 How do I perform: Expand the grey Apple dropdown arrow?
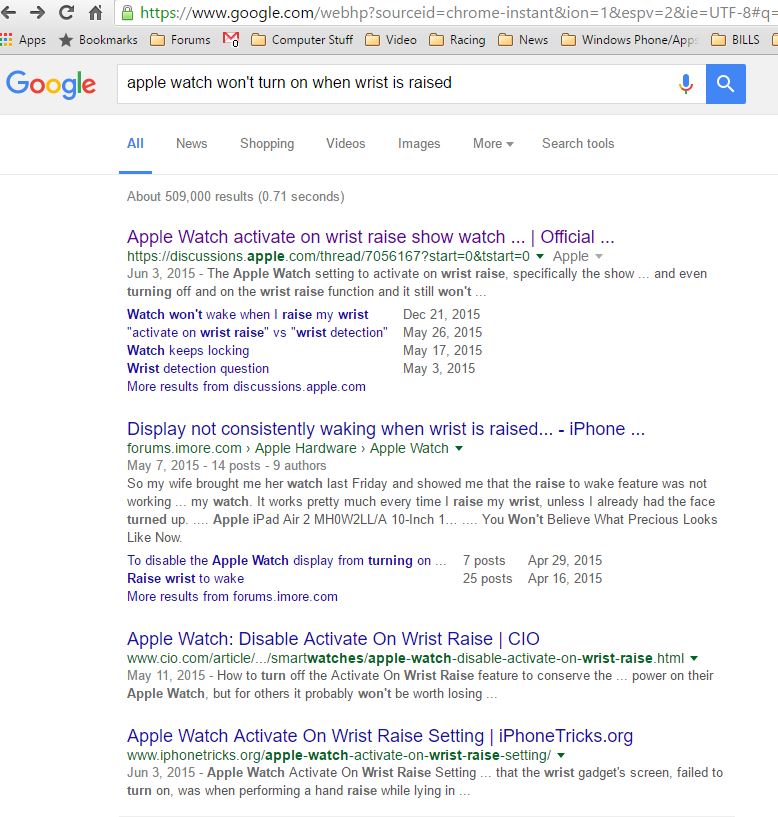coord(599,256)
